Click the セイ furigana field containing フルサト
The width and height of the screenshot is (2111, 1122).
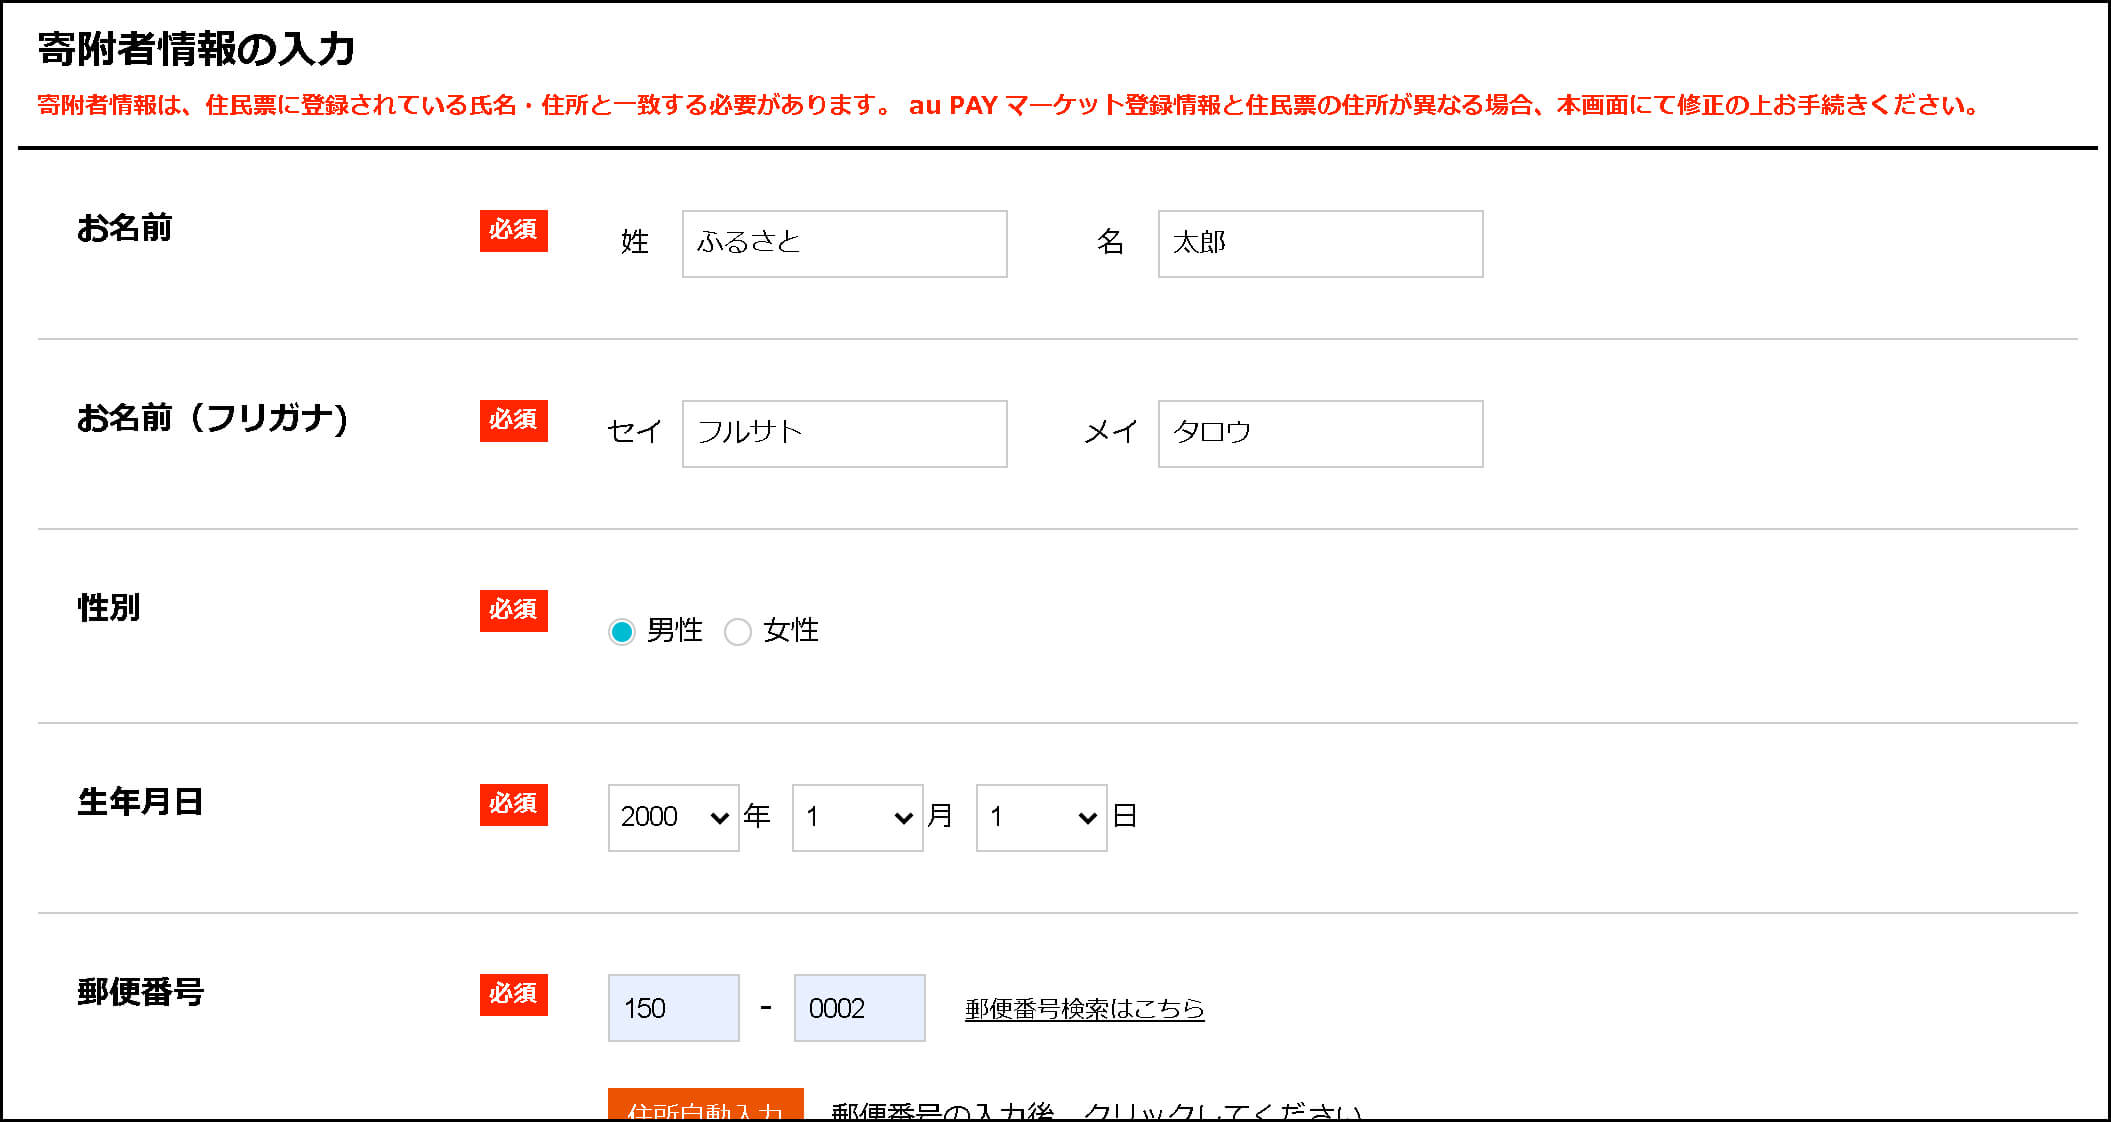coord(844,434)
